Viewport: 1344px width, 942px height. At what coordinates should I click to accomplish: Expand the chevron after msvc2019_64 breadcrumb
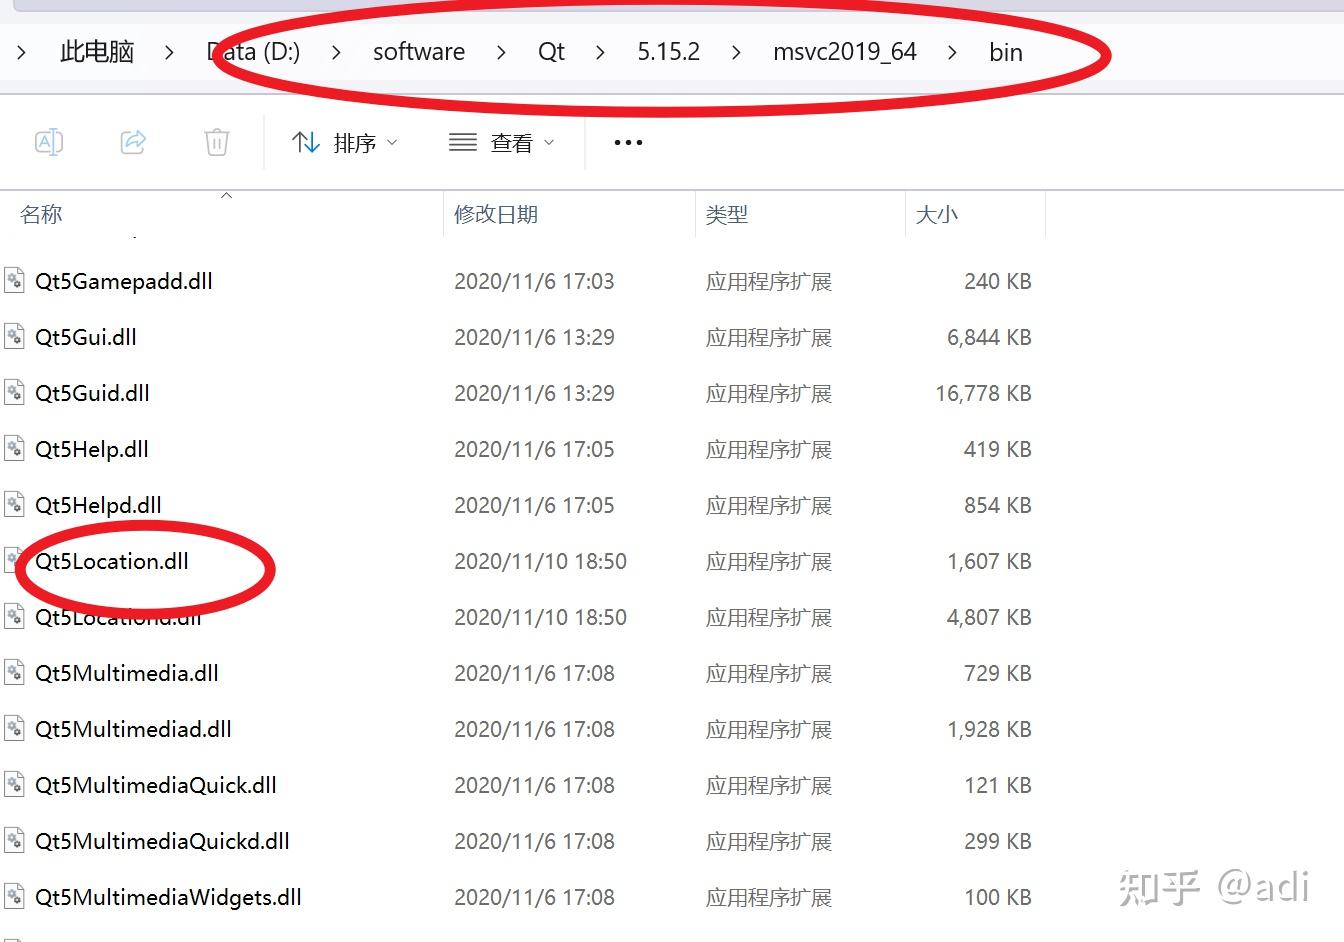(x=952, y=52)
